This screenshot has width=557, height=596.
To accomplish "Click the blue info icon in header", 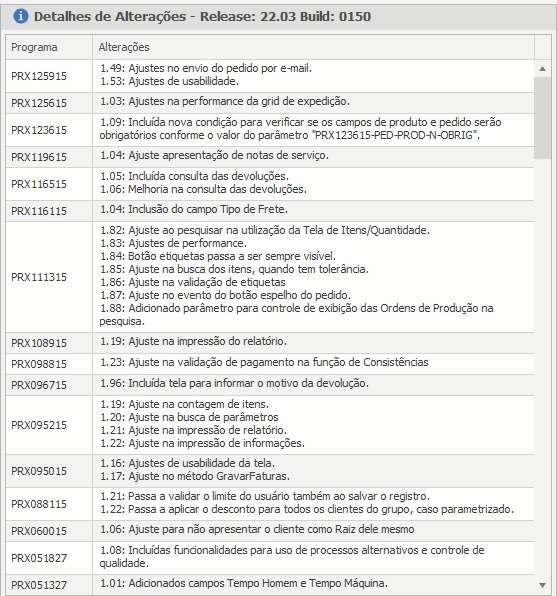I will click(x=21, y=16).
